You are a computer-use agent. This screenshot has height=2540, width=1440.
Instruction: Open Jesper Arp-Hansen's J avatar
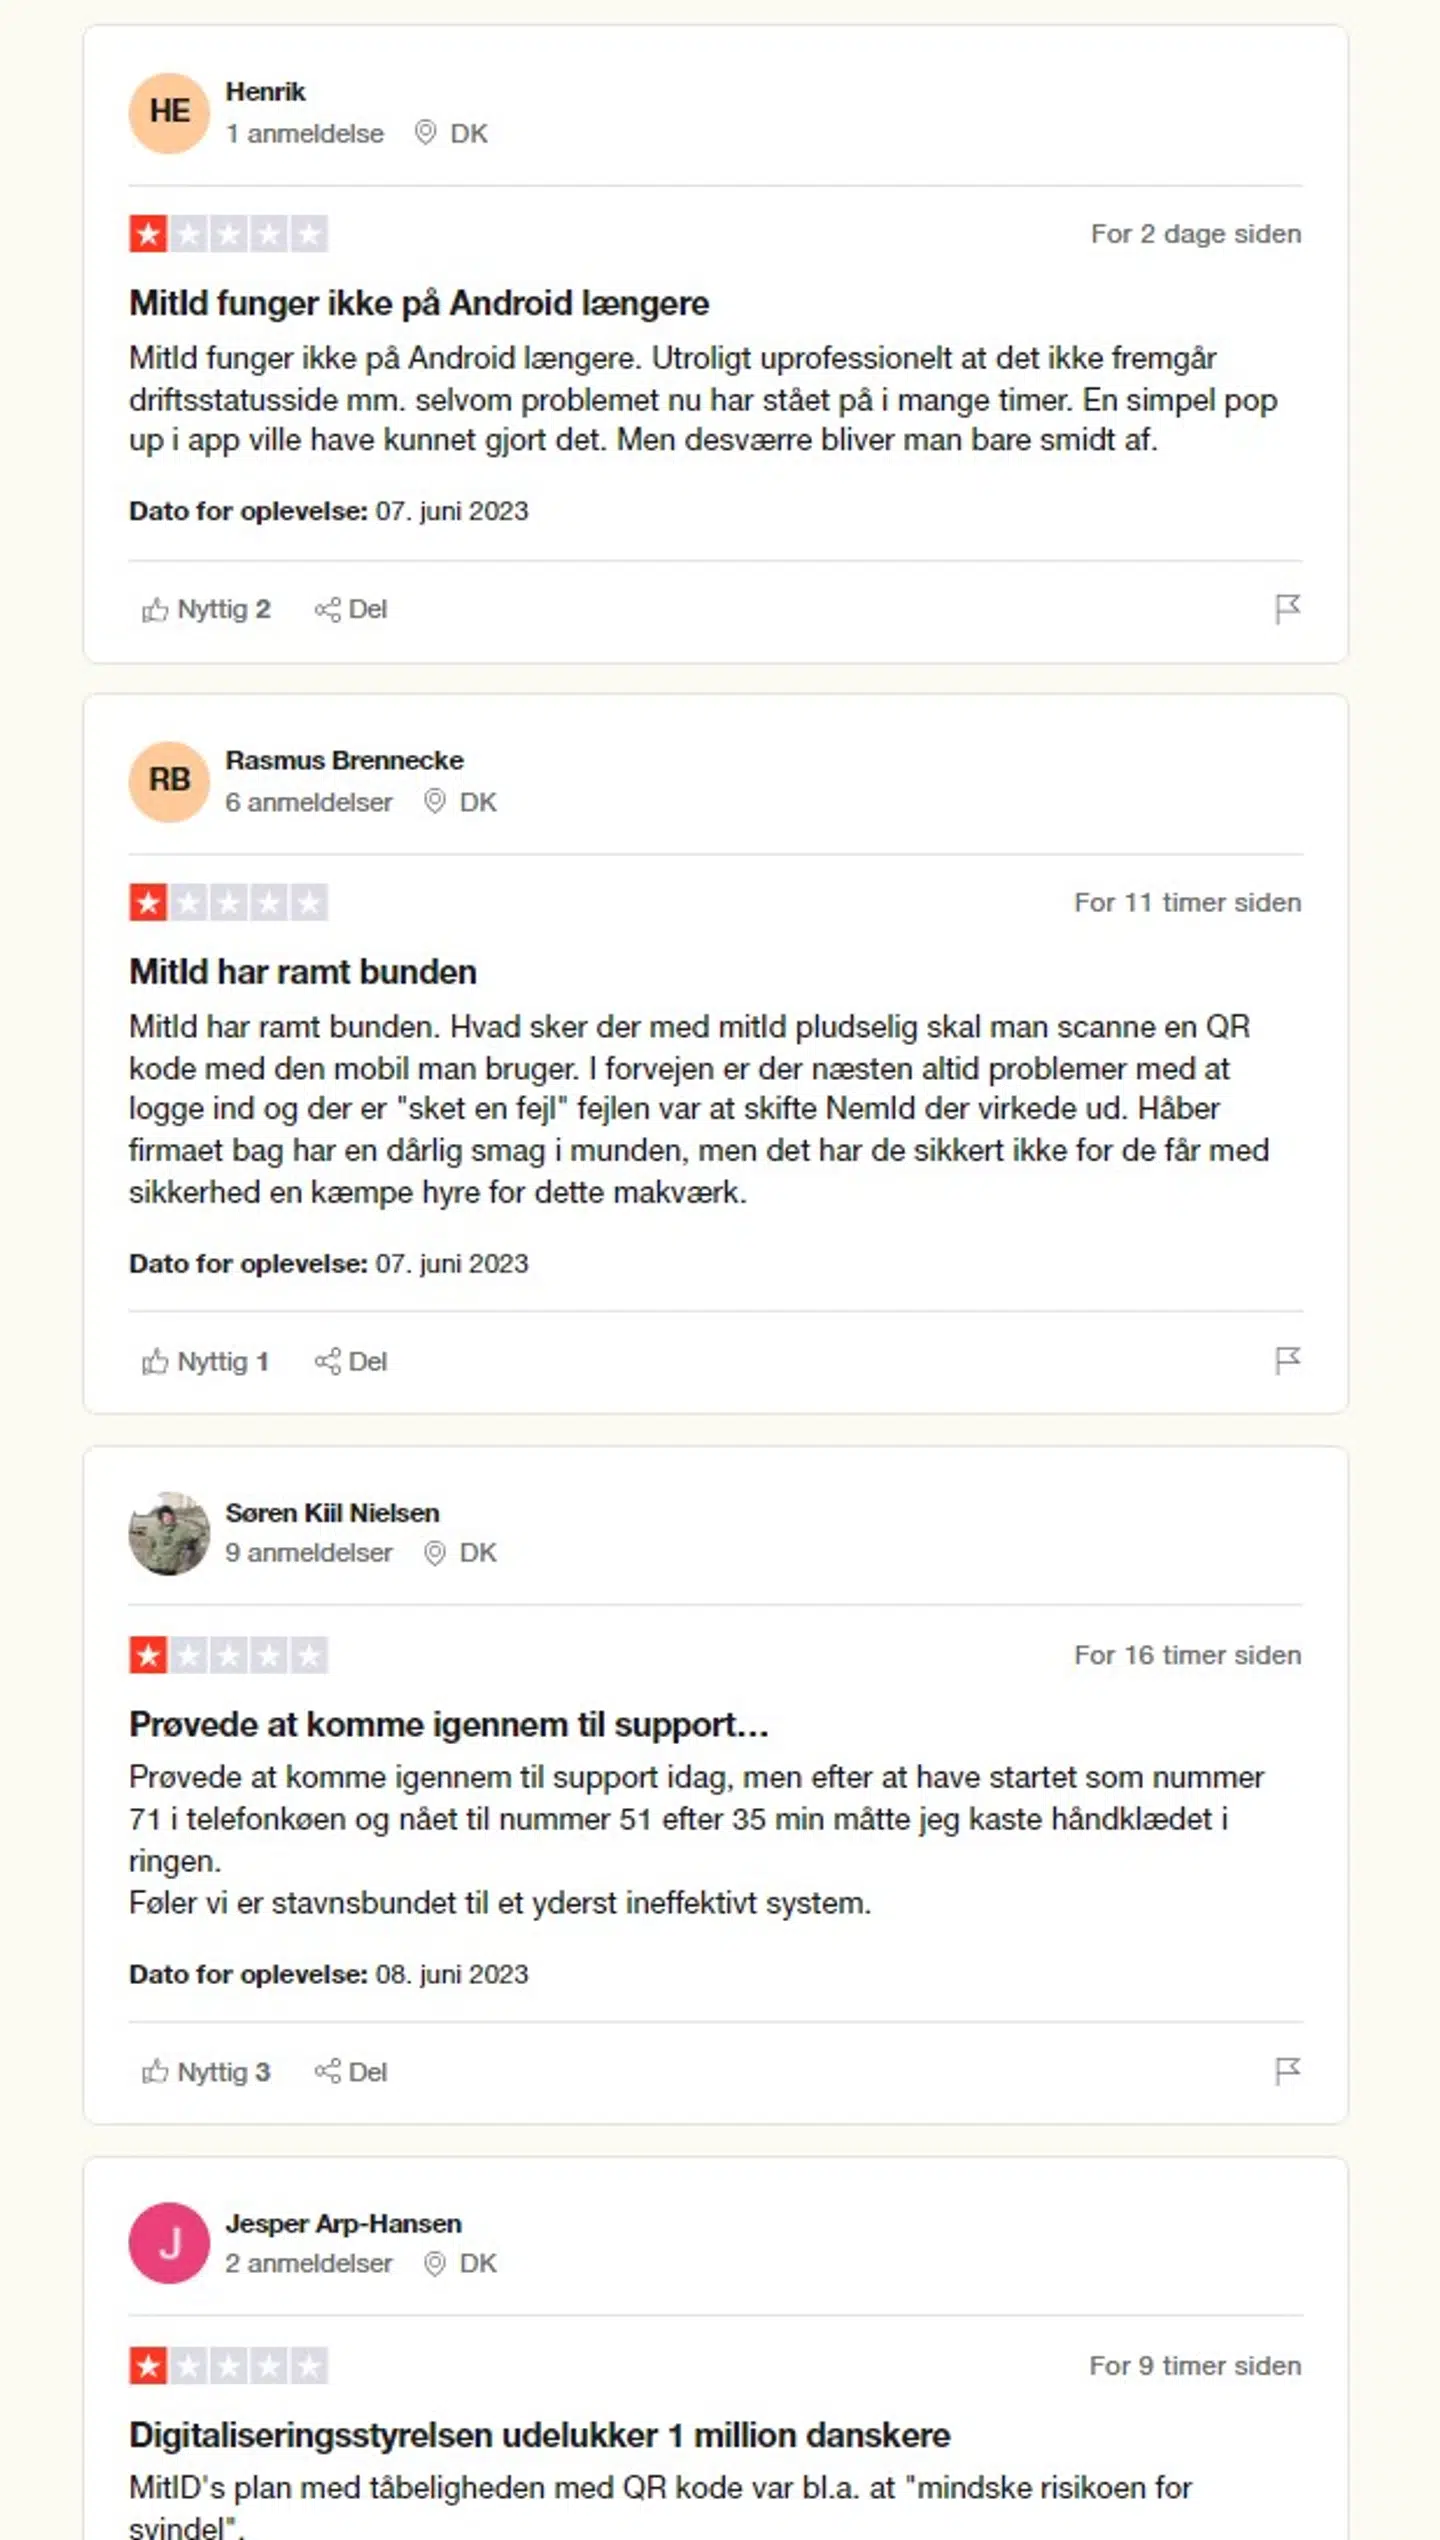169,2244
